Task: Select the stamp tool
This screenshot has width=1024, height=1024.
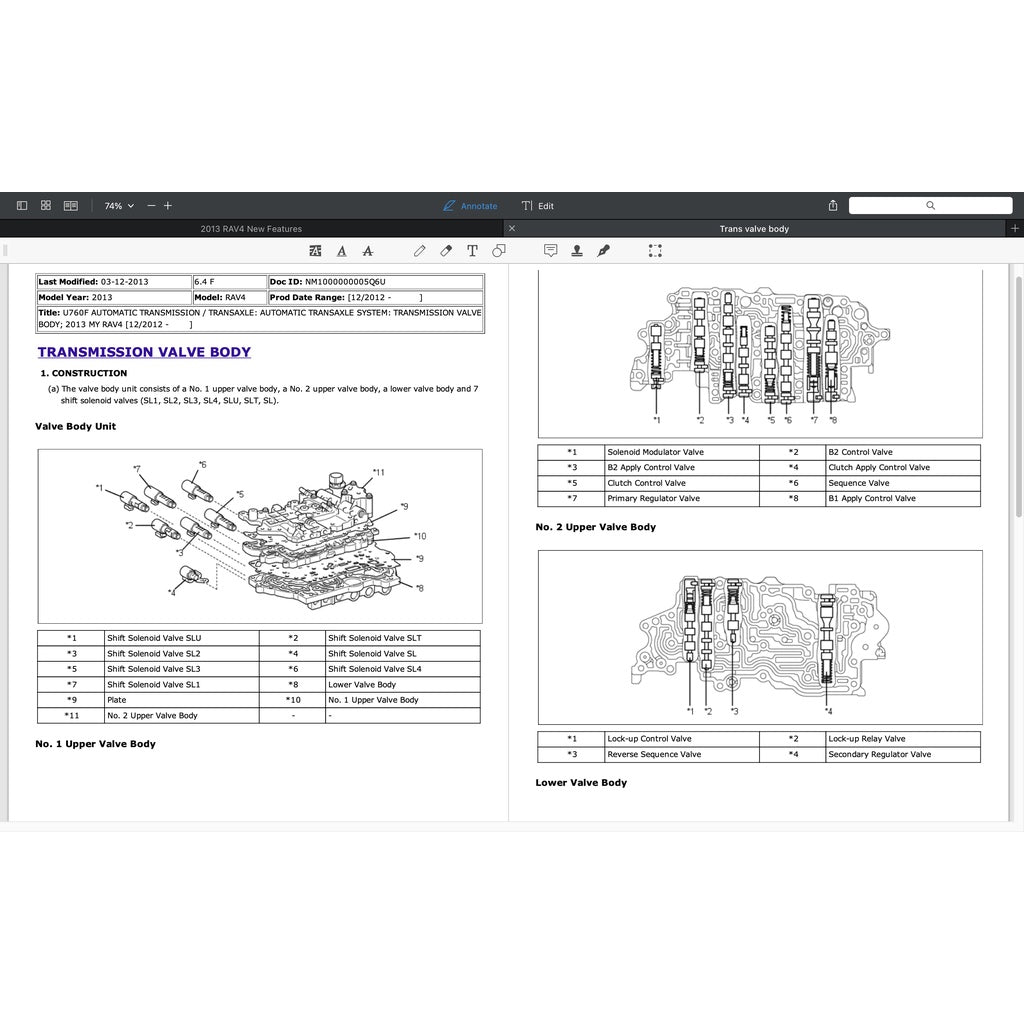Action: click(x=577, y=251)
